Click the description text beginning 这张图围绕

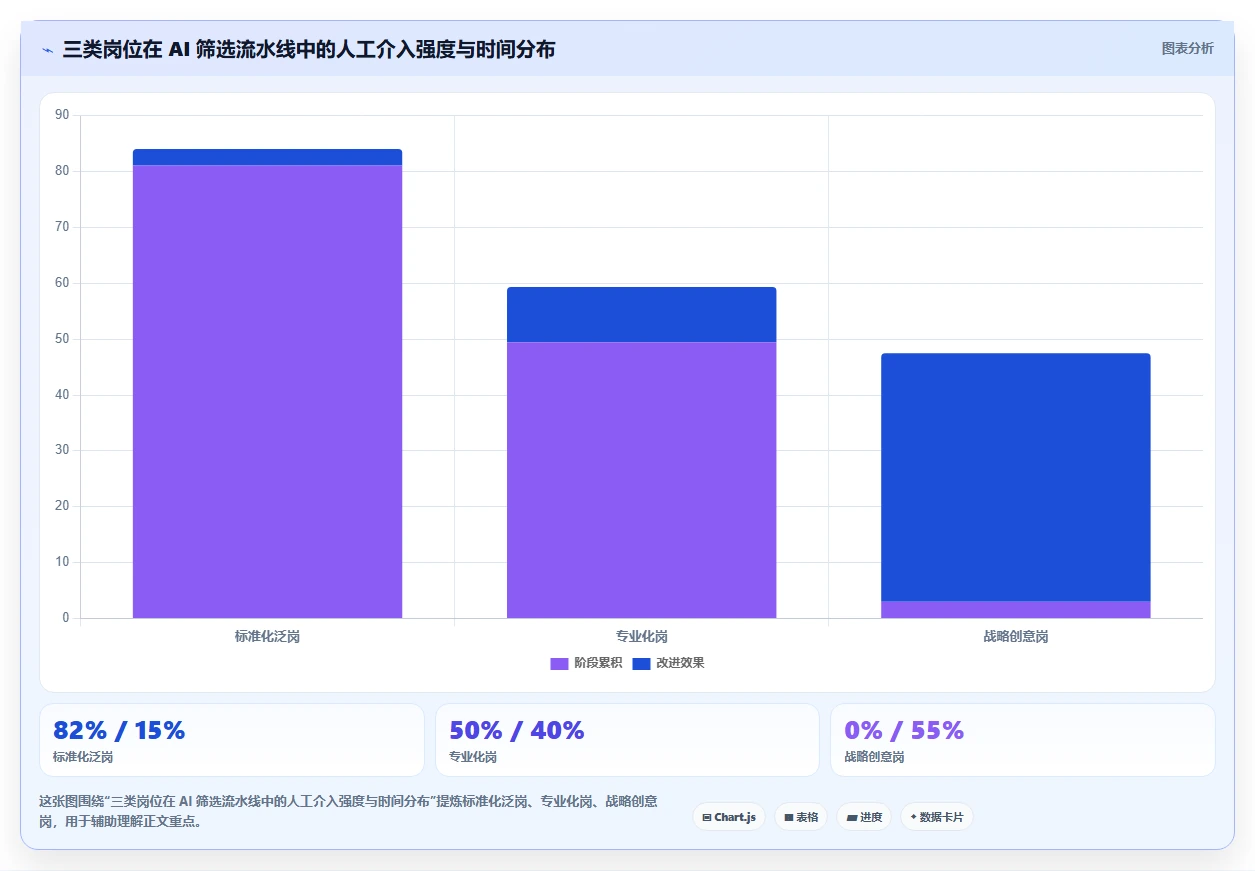(348, 811)
